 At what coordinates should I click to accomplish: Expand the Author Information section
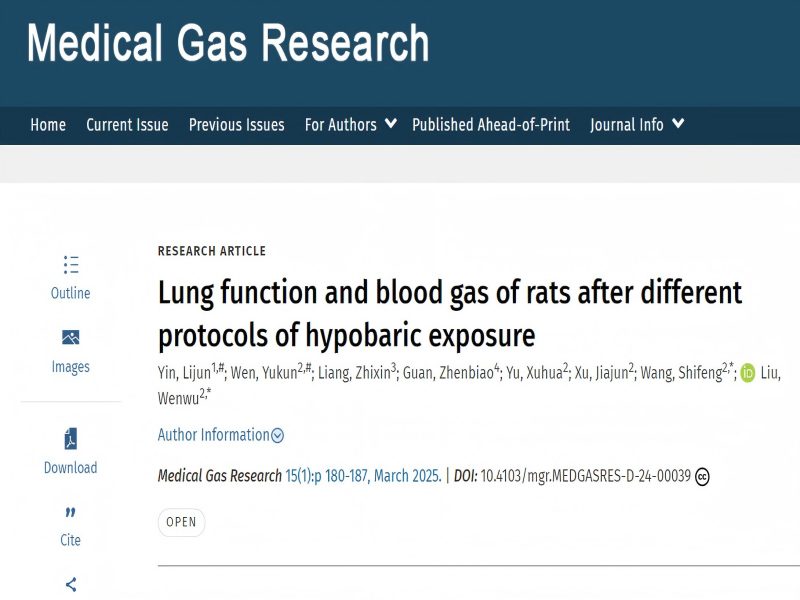pyautogui.click(x=220, y=435)
